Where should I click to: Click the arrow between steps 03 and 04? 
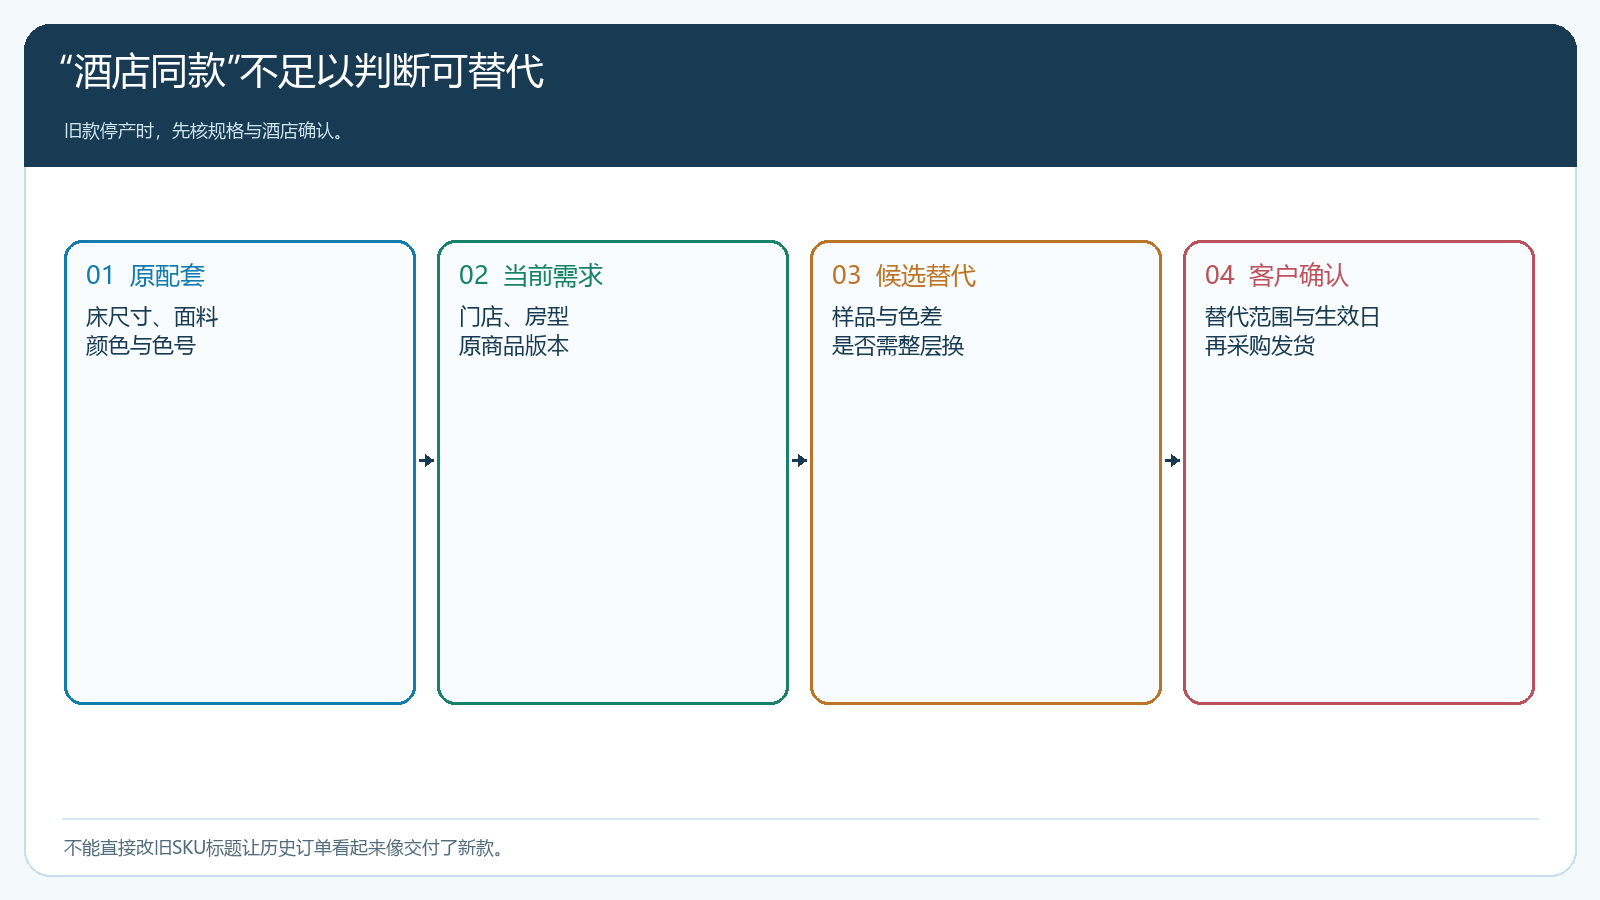[x=1173, y=461]
